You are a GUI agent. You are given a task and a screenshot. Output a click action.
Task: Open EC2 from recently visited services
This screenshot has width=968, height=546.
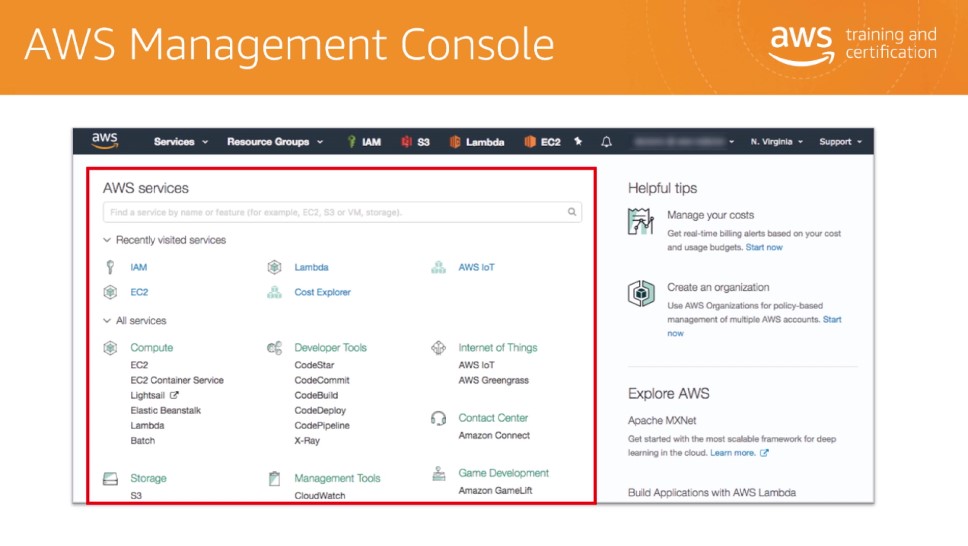coord(139,292)
